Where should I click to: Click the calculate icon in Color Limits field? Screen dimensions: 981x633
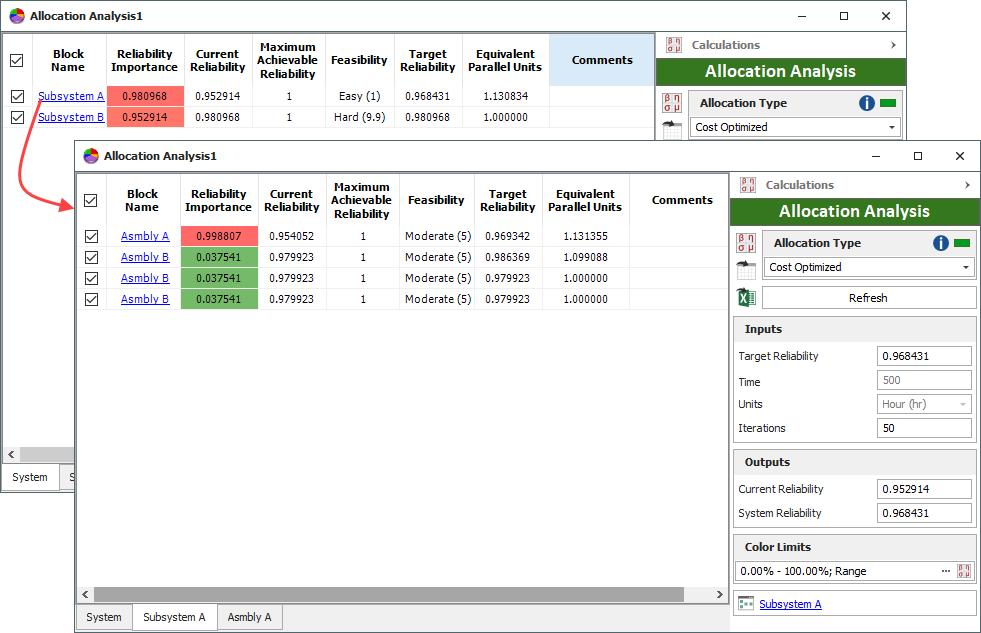point(964,571)
